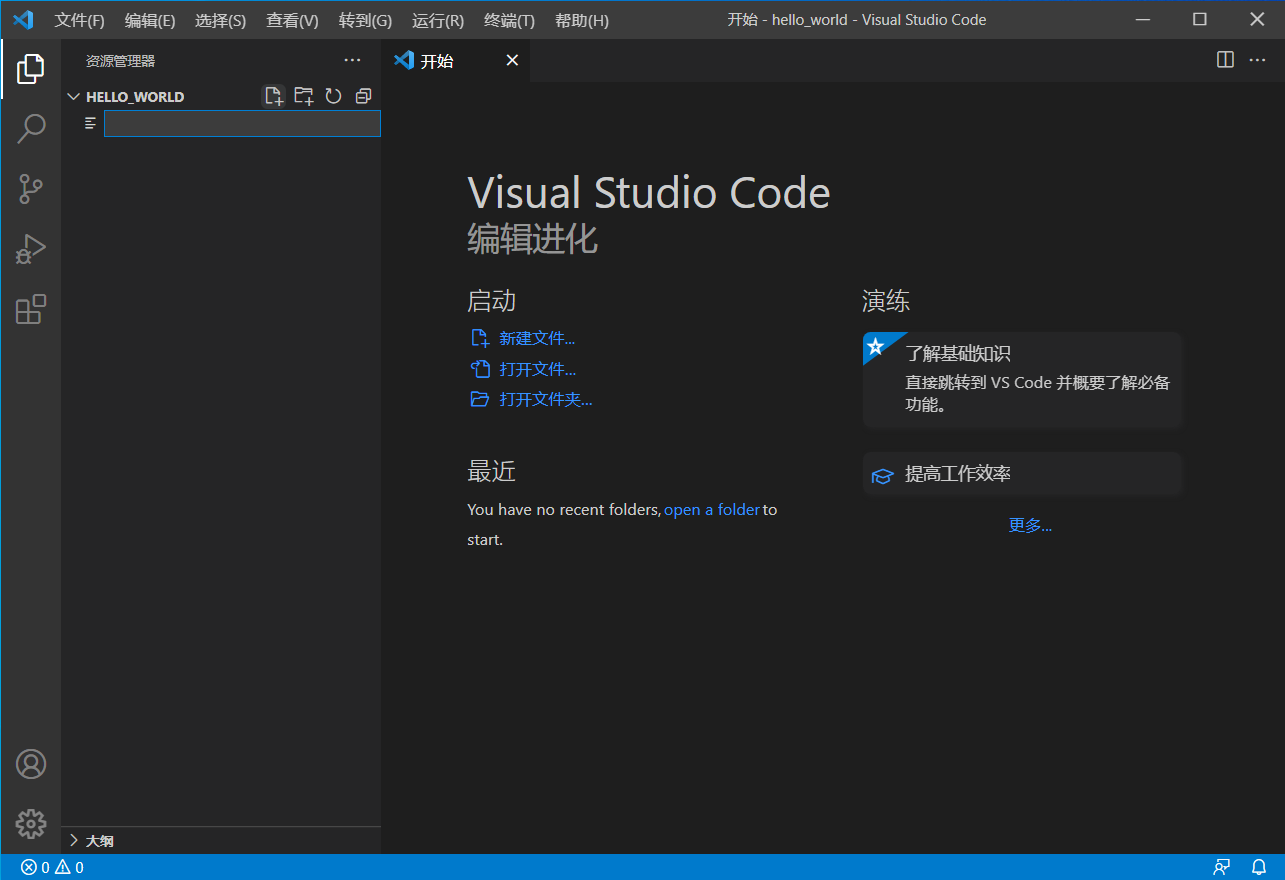Minimize the VS Code window
Viewport: 1285px width, 880px height.
(x=1142, y=20)
